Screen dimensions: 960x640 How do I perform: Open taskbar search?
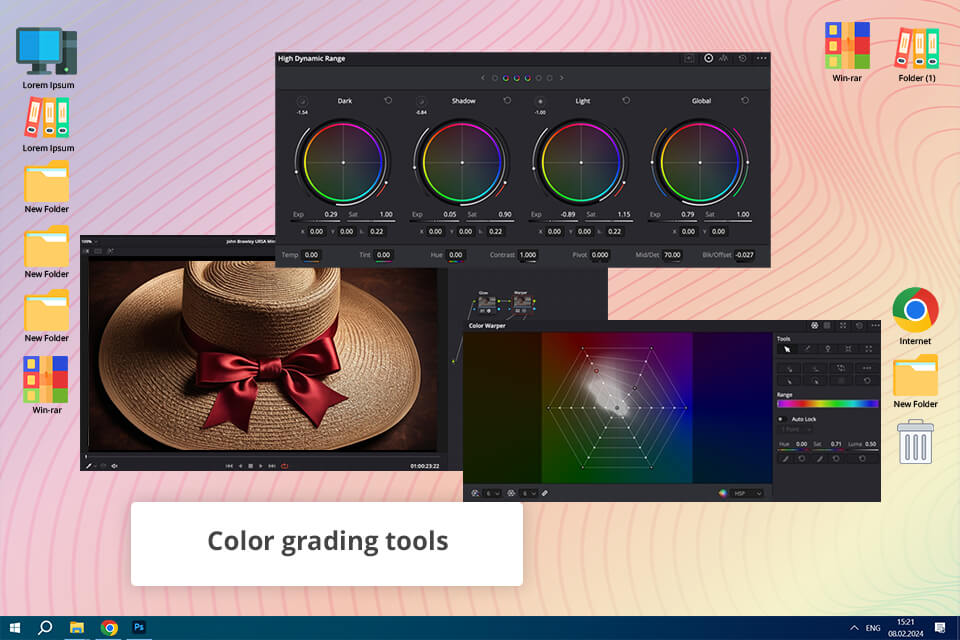pos(45,628)
